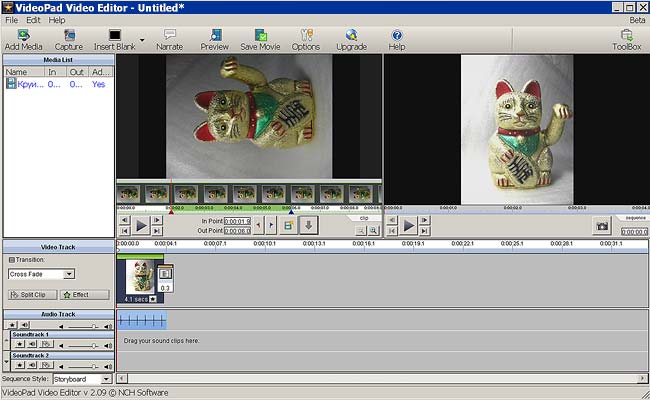Open the Insert Blank dropdown arrow
The height and width of the screenshot is (400, 650).
[x=143, y=42]
